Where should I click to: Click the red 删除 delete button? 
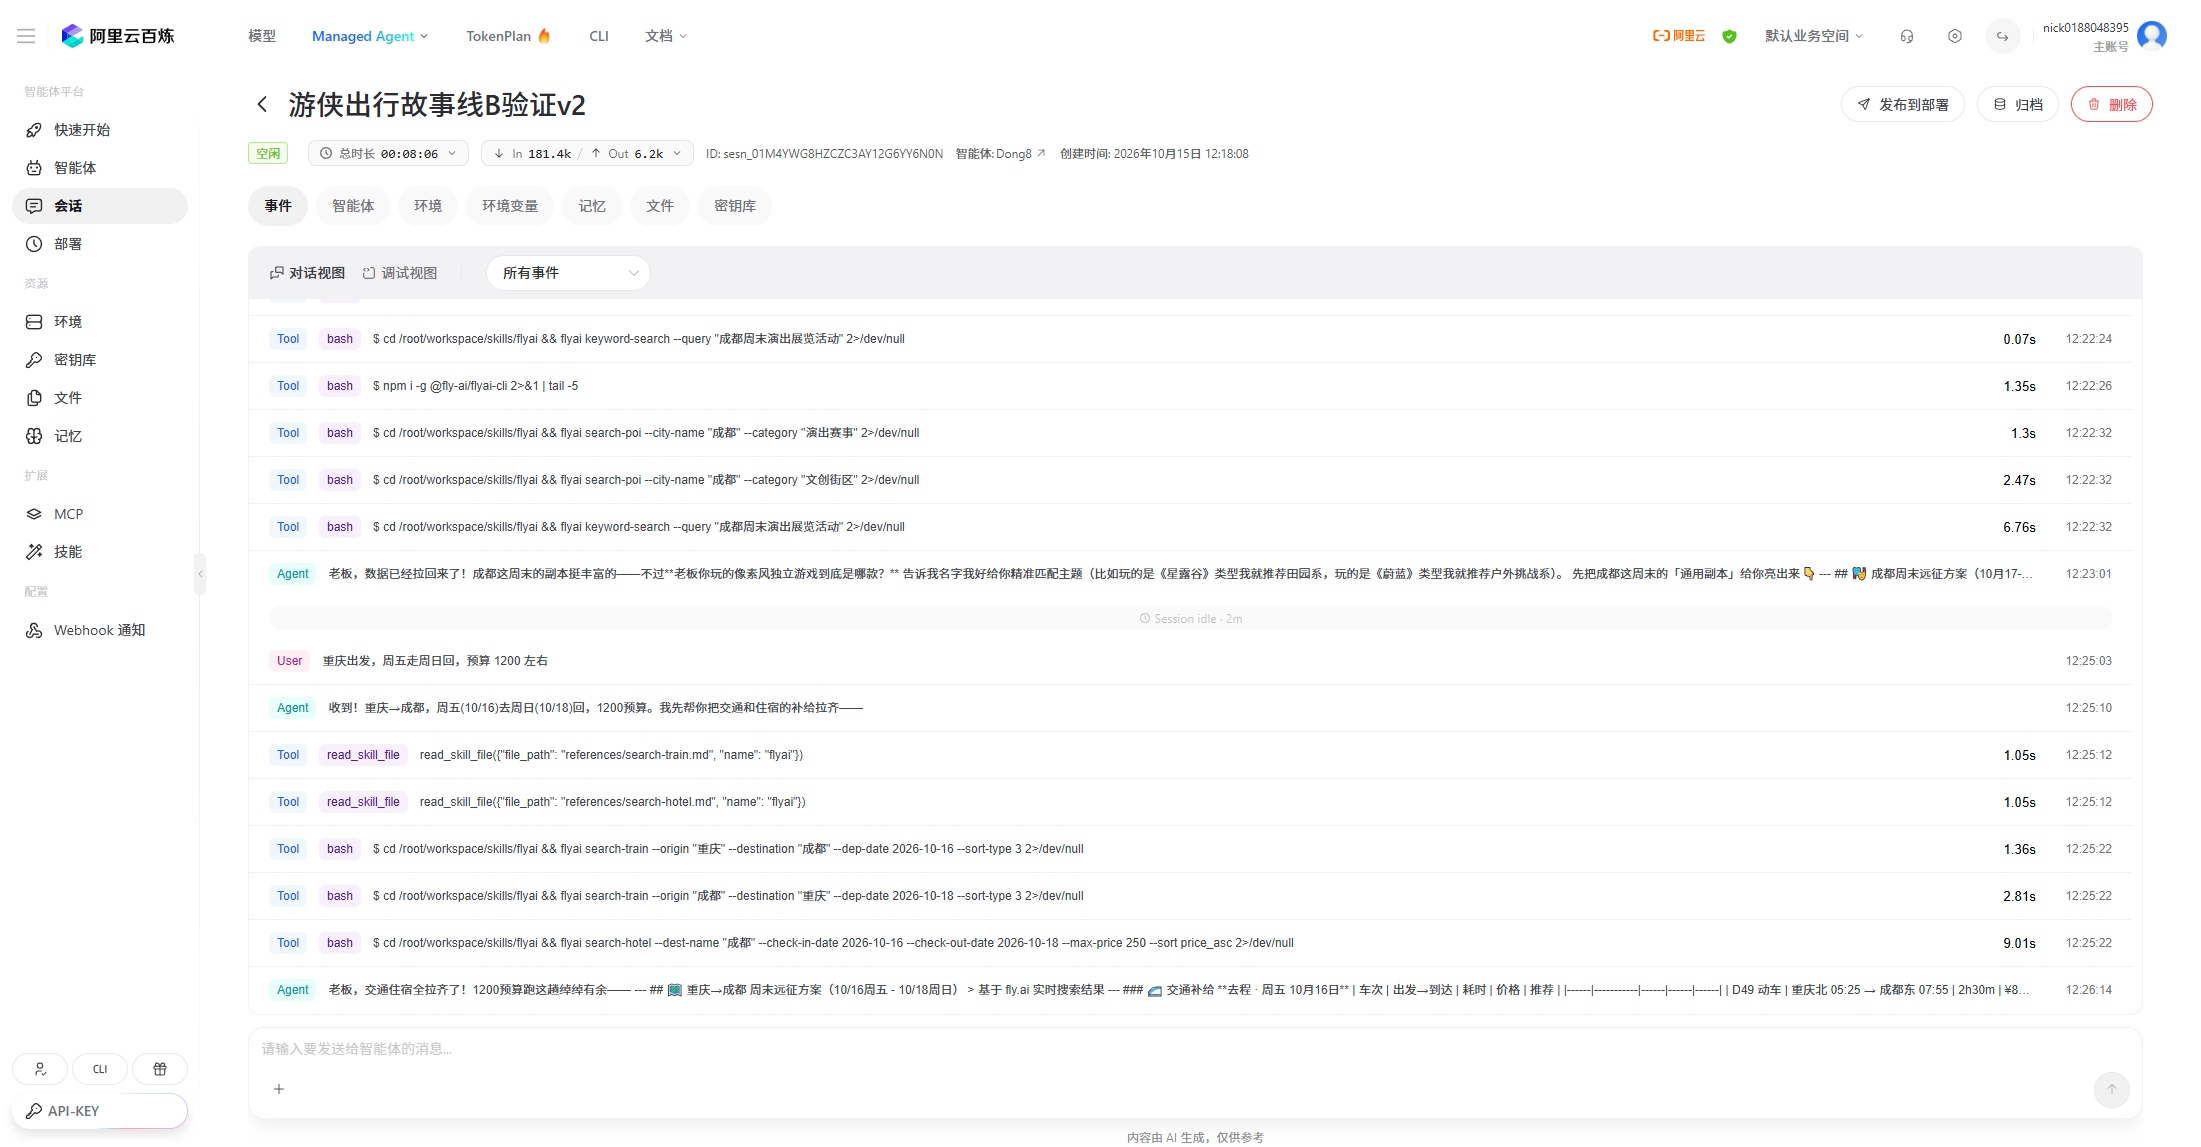[2112, 104]
